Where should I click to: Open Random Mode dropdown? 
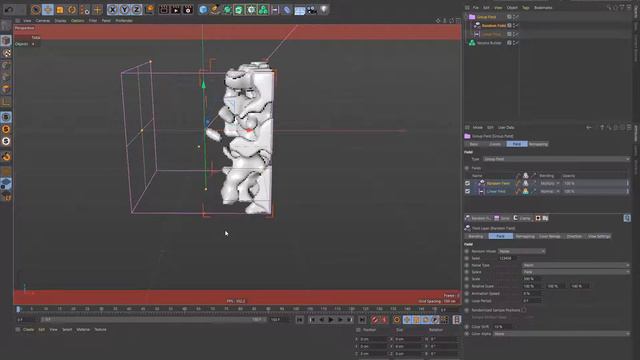(522, 251)
